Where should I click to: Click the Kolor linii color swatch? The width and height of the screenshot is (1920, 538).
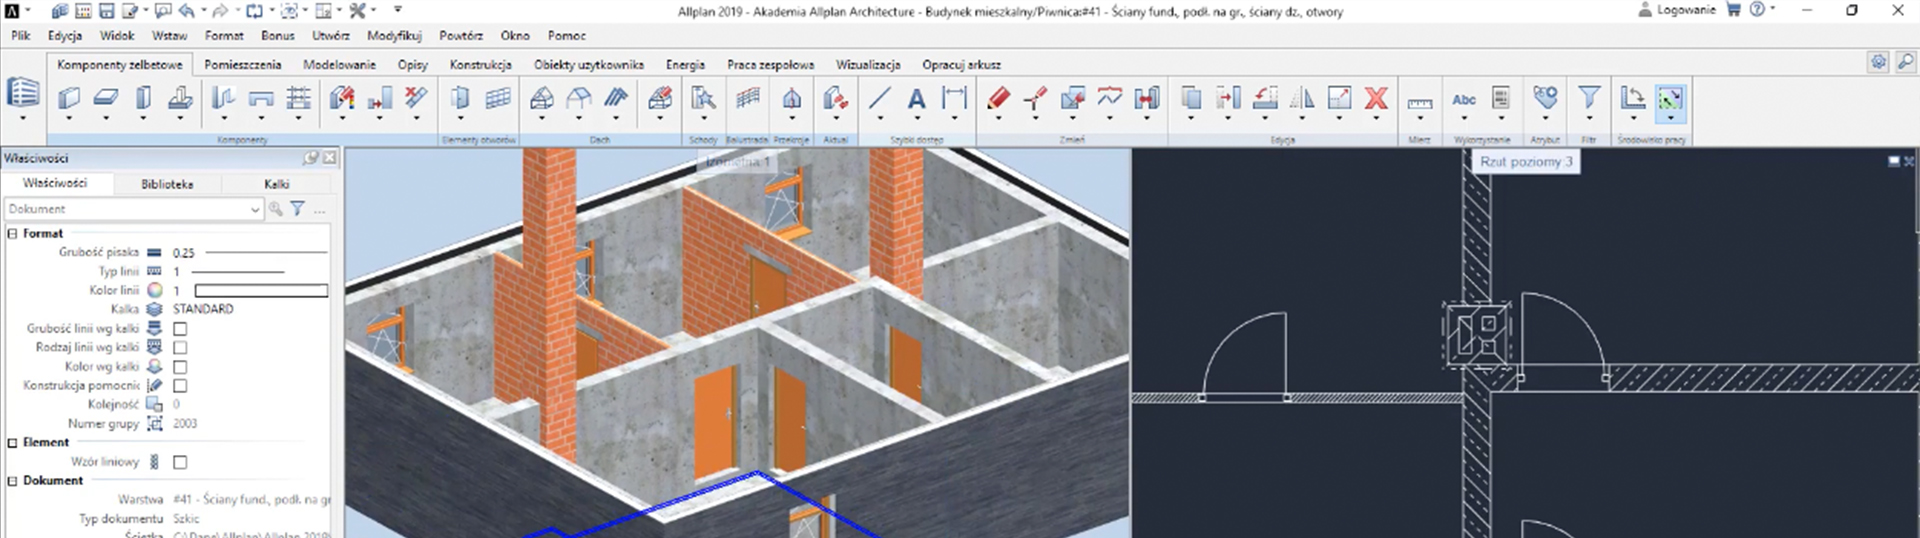tap(261, 291)
